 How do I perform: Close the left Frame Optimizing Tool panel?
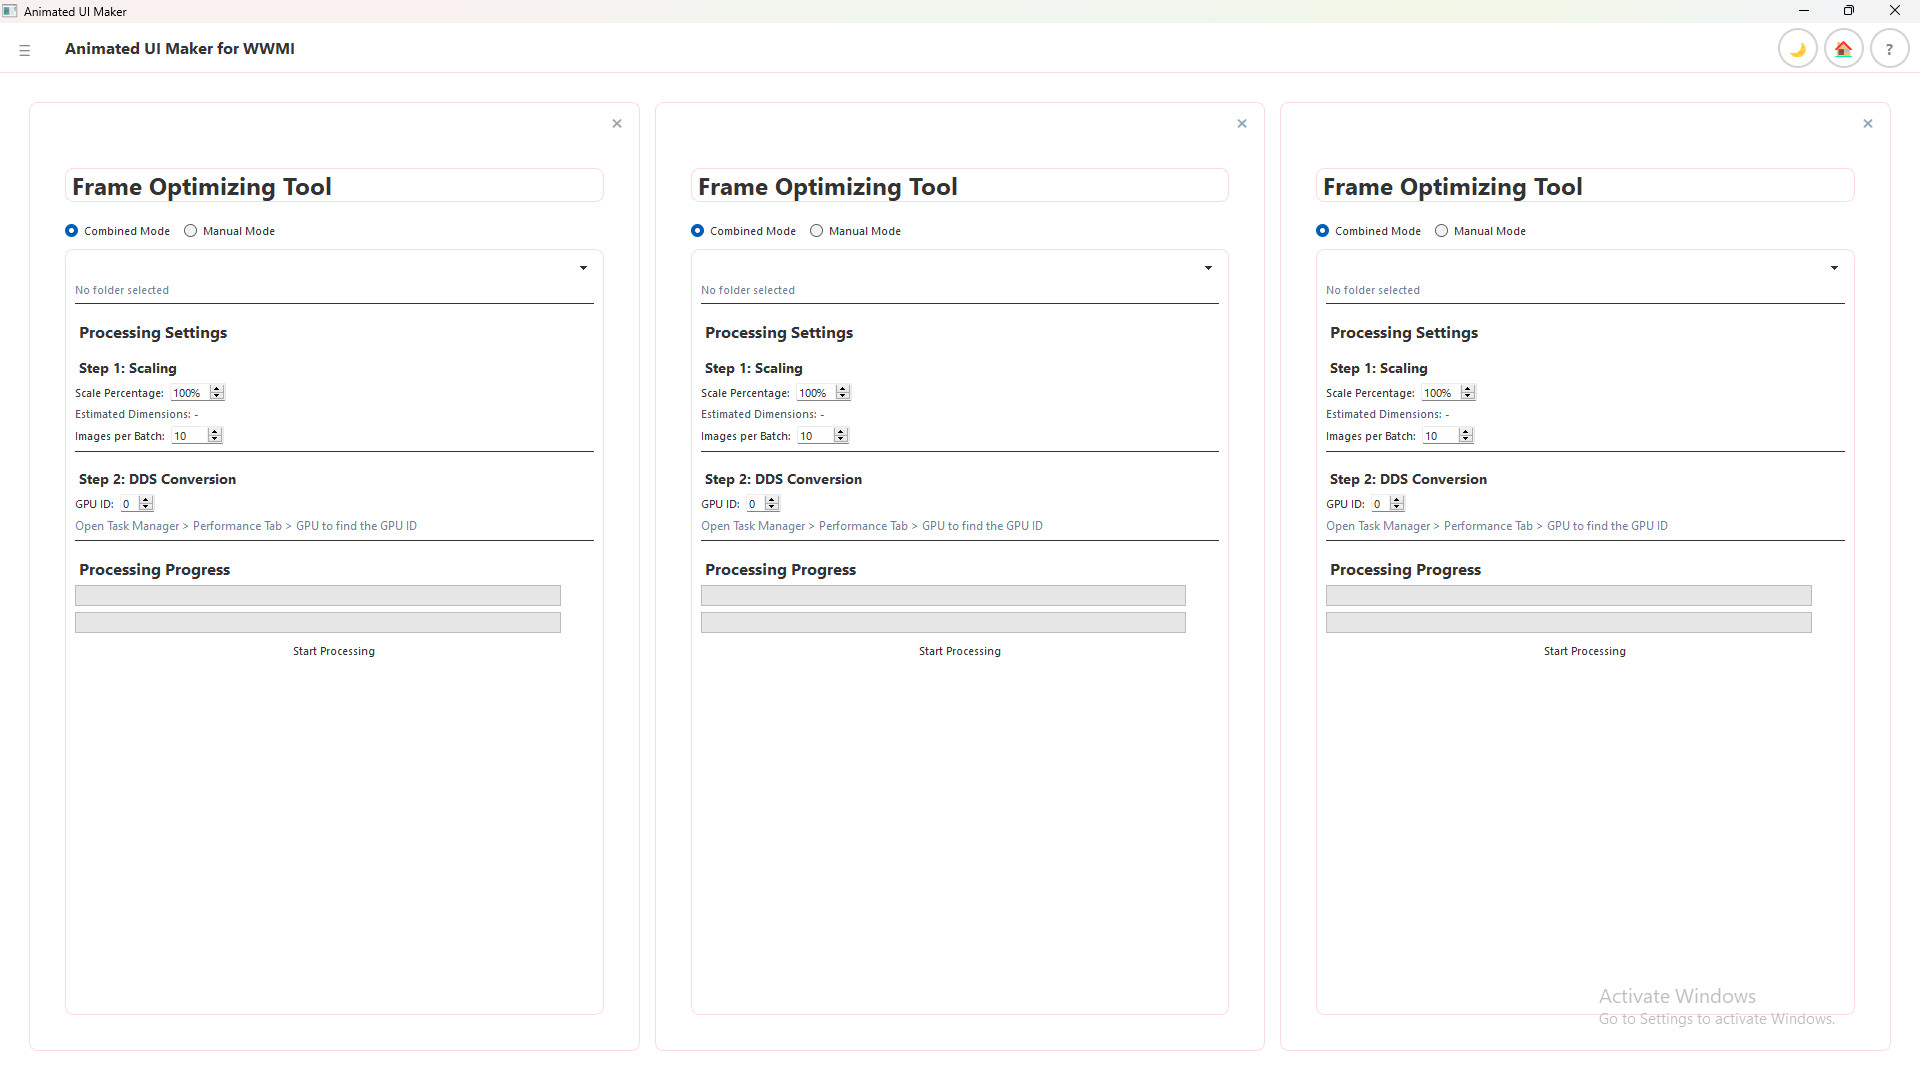tap(617, 124)
